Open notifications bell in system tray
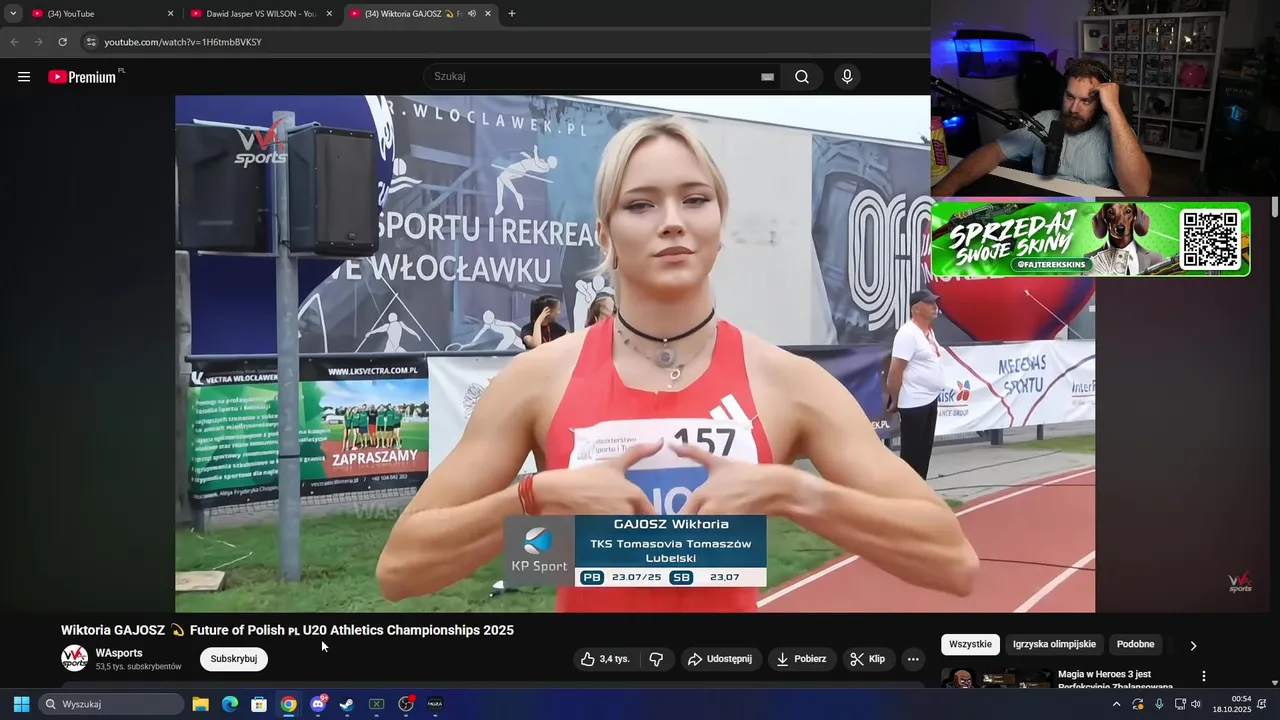The height and width of the screenshot is (720, 1280). click(x=1262, y=704)
